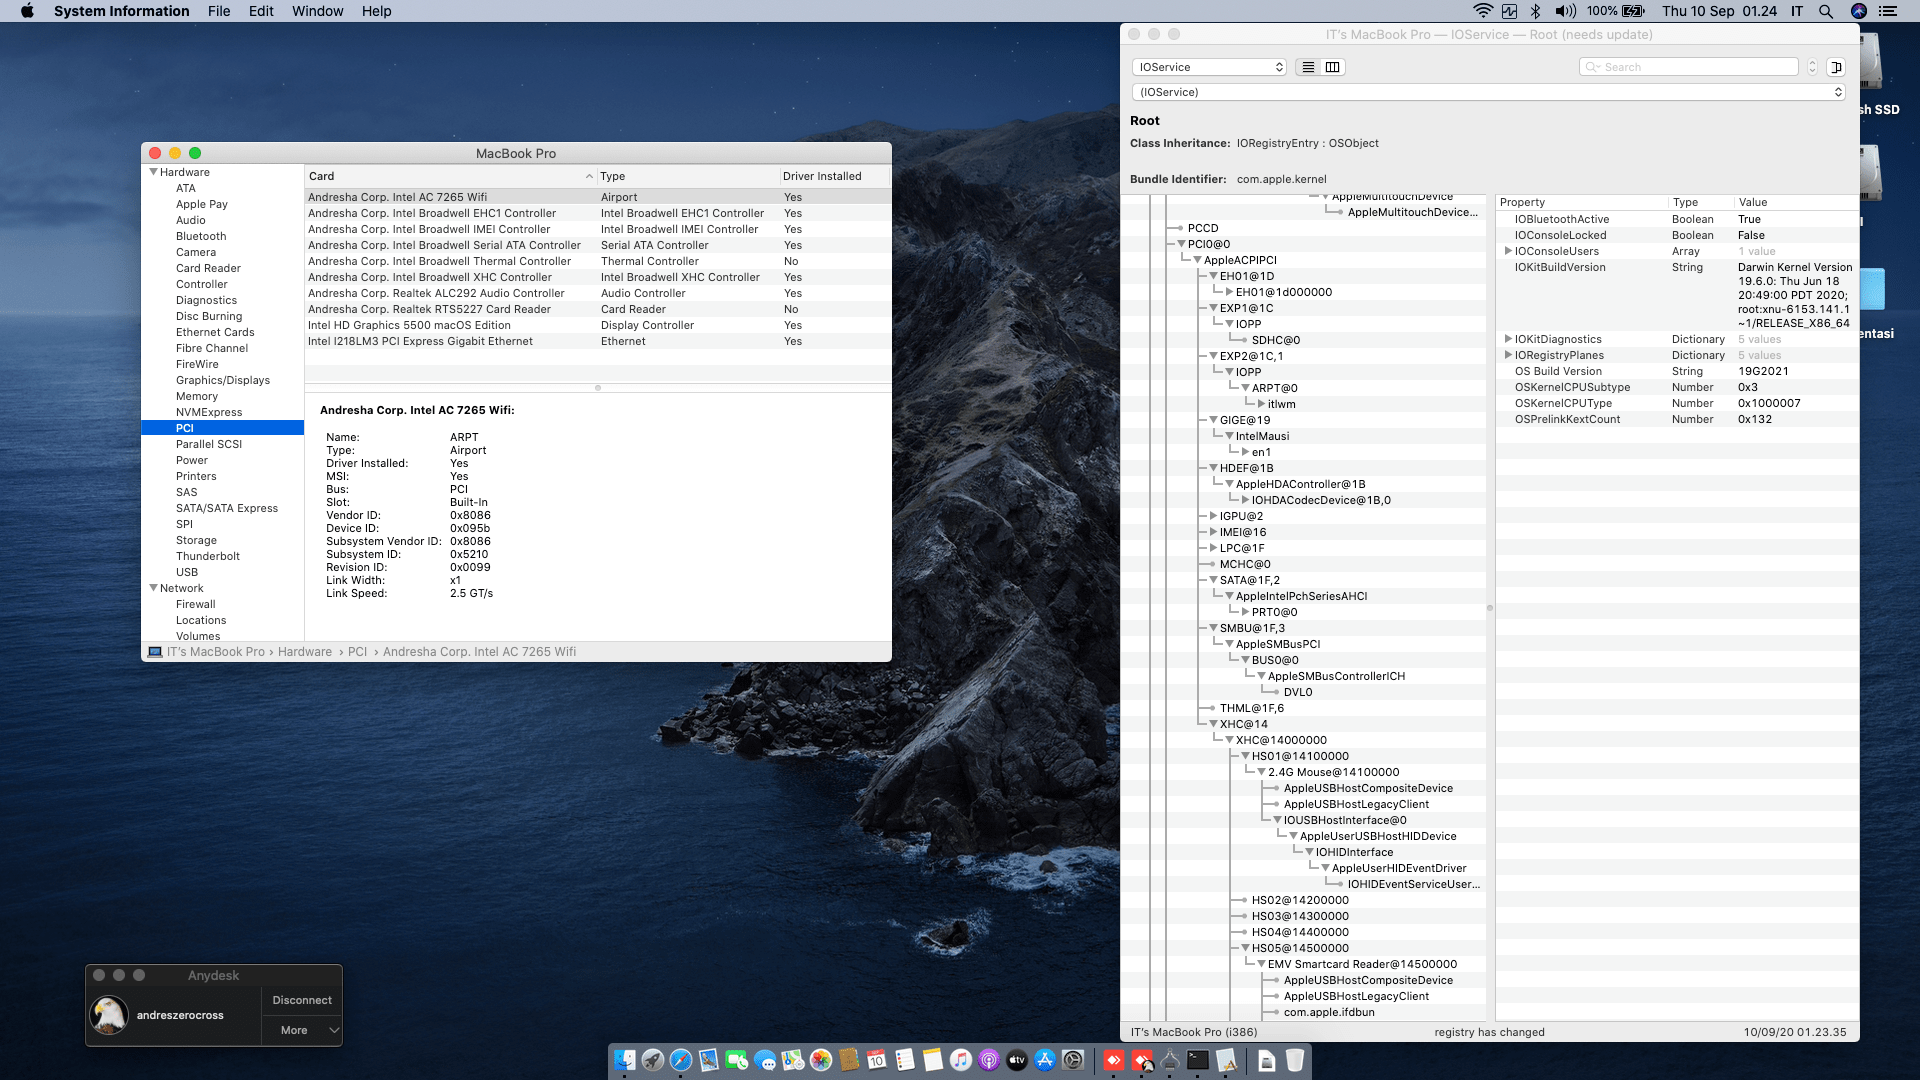Viewport: 1920px width, 1080px height.
Task: Click Disconnect in the Anydesk panel
Action: (302, 1000)
